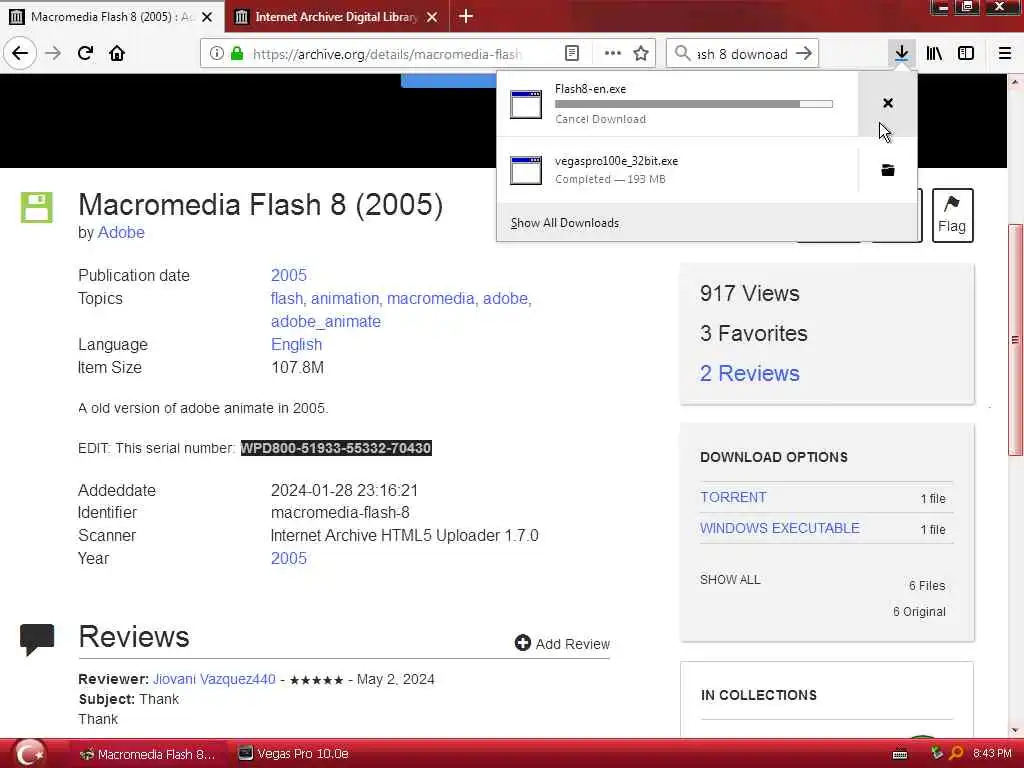Viewport: 1024px width, 768px height.
Task: Open the 'adobe_animate' topic link
Action: 326,321
